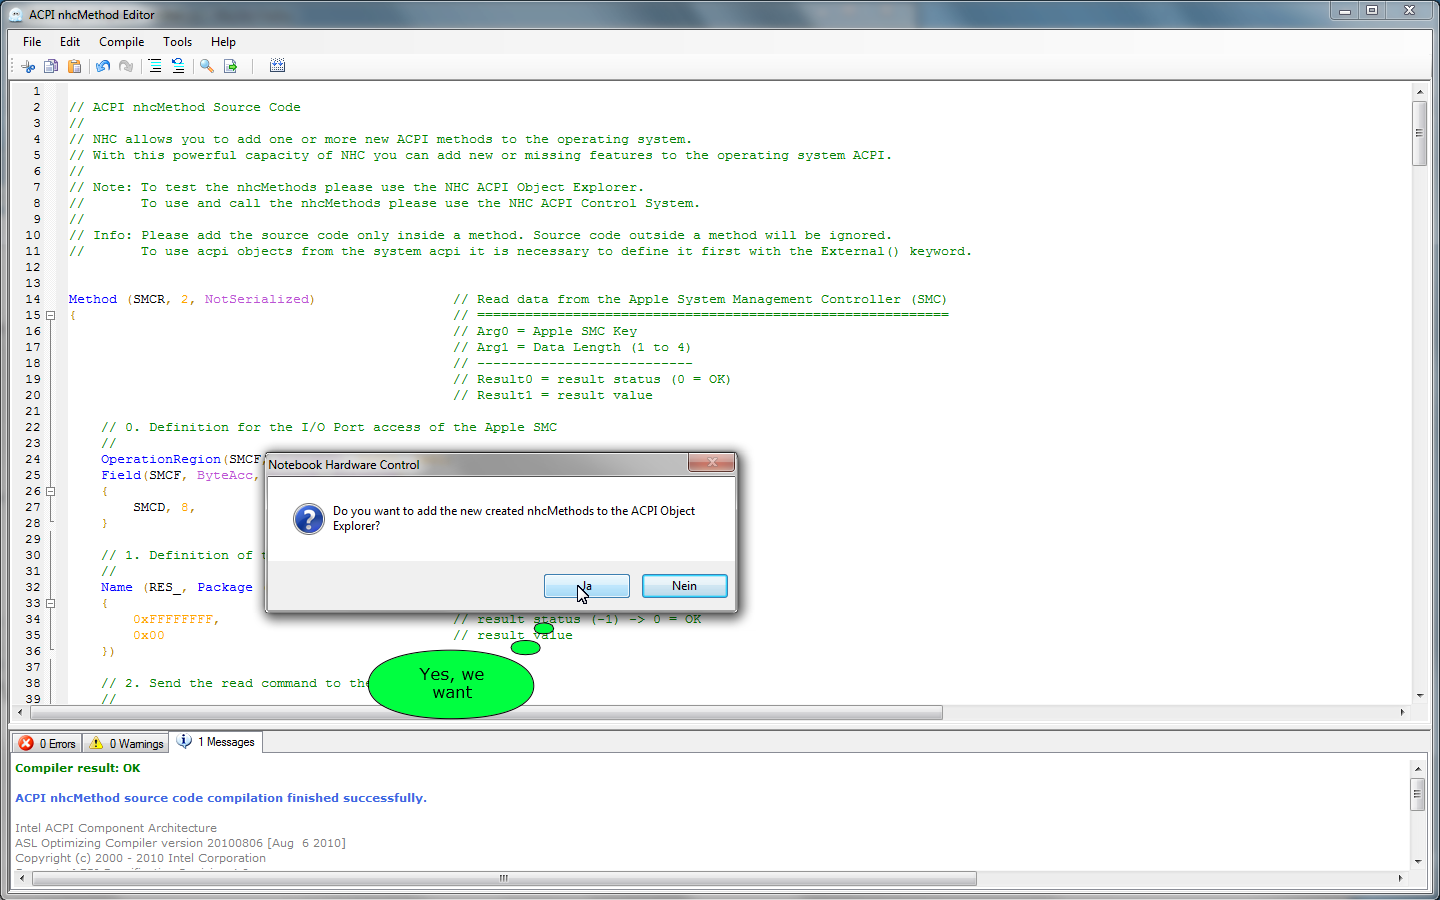Click the code editor horizontal scrollbar

[x=486, y=713]
